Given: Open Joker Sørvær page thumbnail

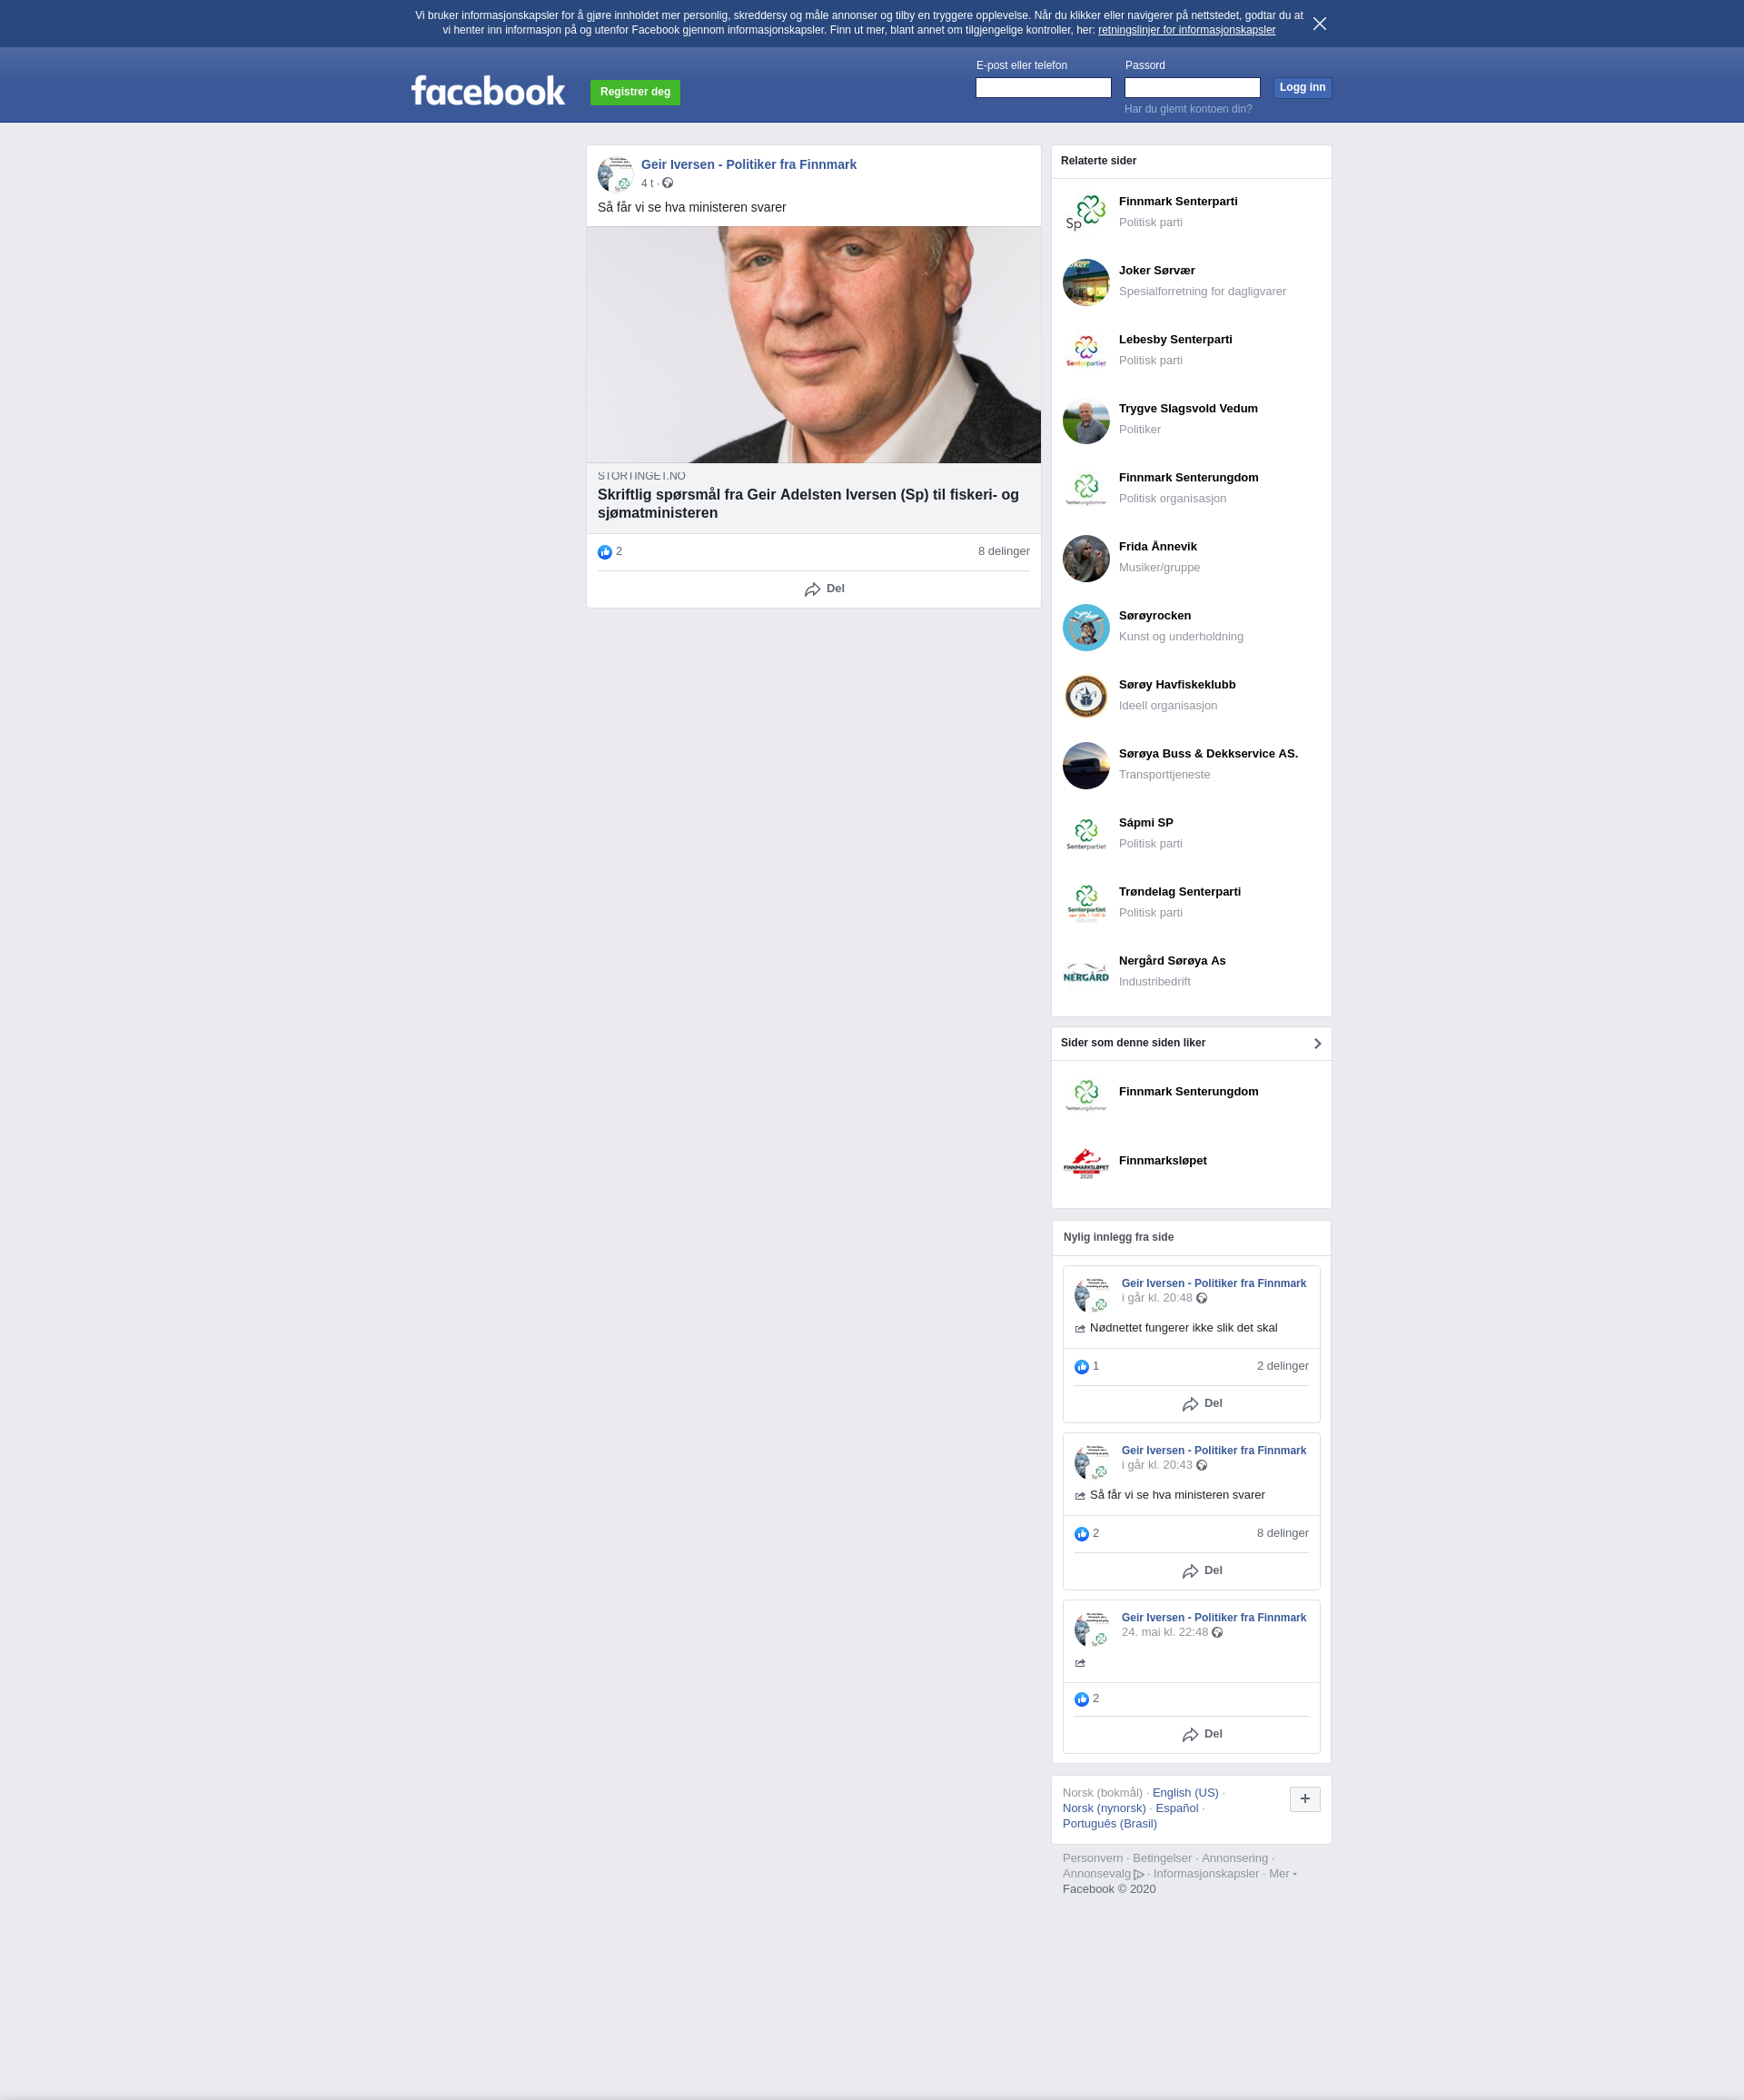Looking at the screenshot, I should coord(1086,282).
